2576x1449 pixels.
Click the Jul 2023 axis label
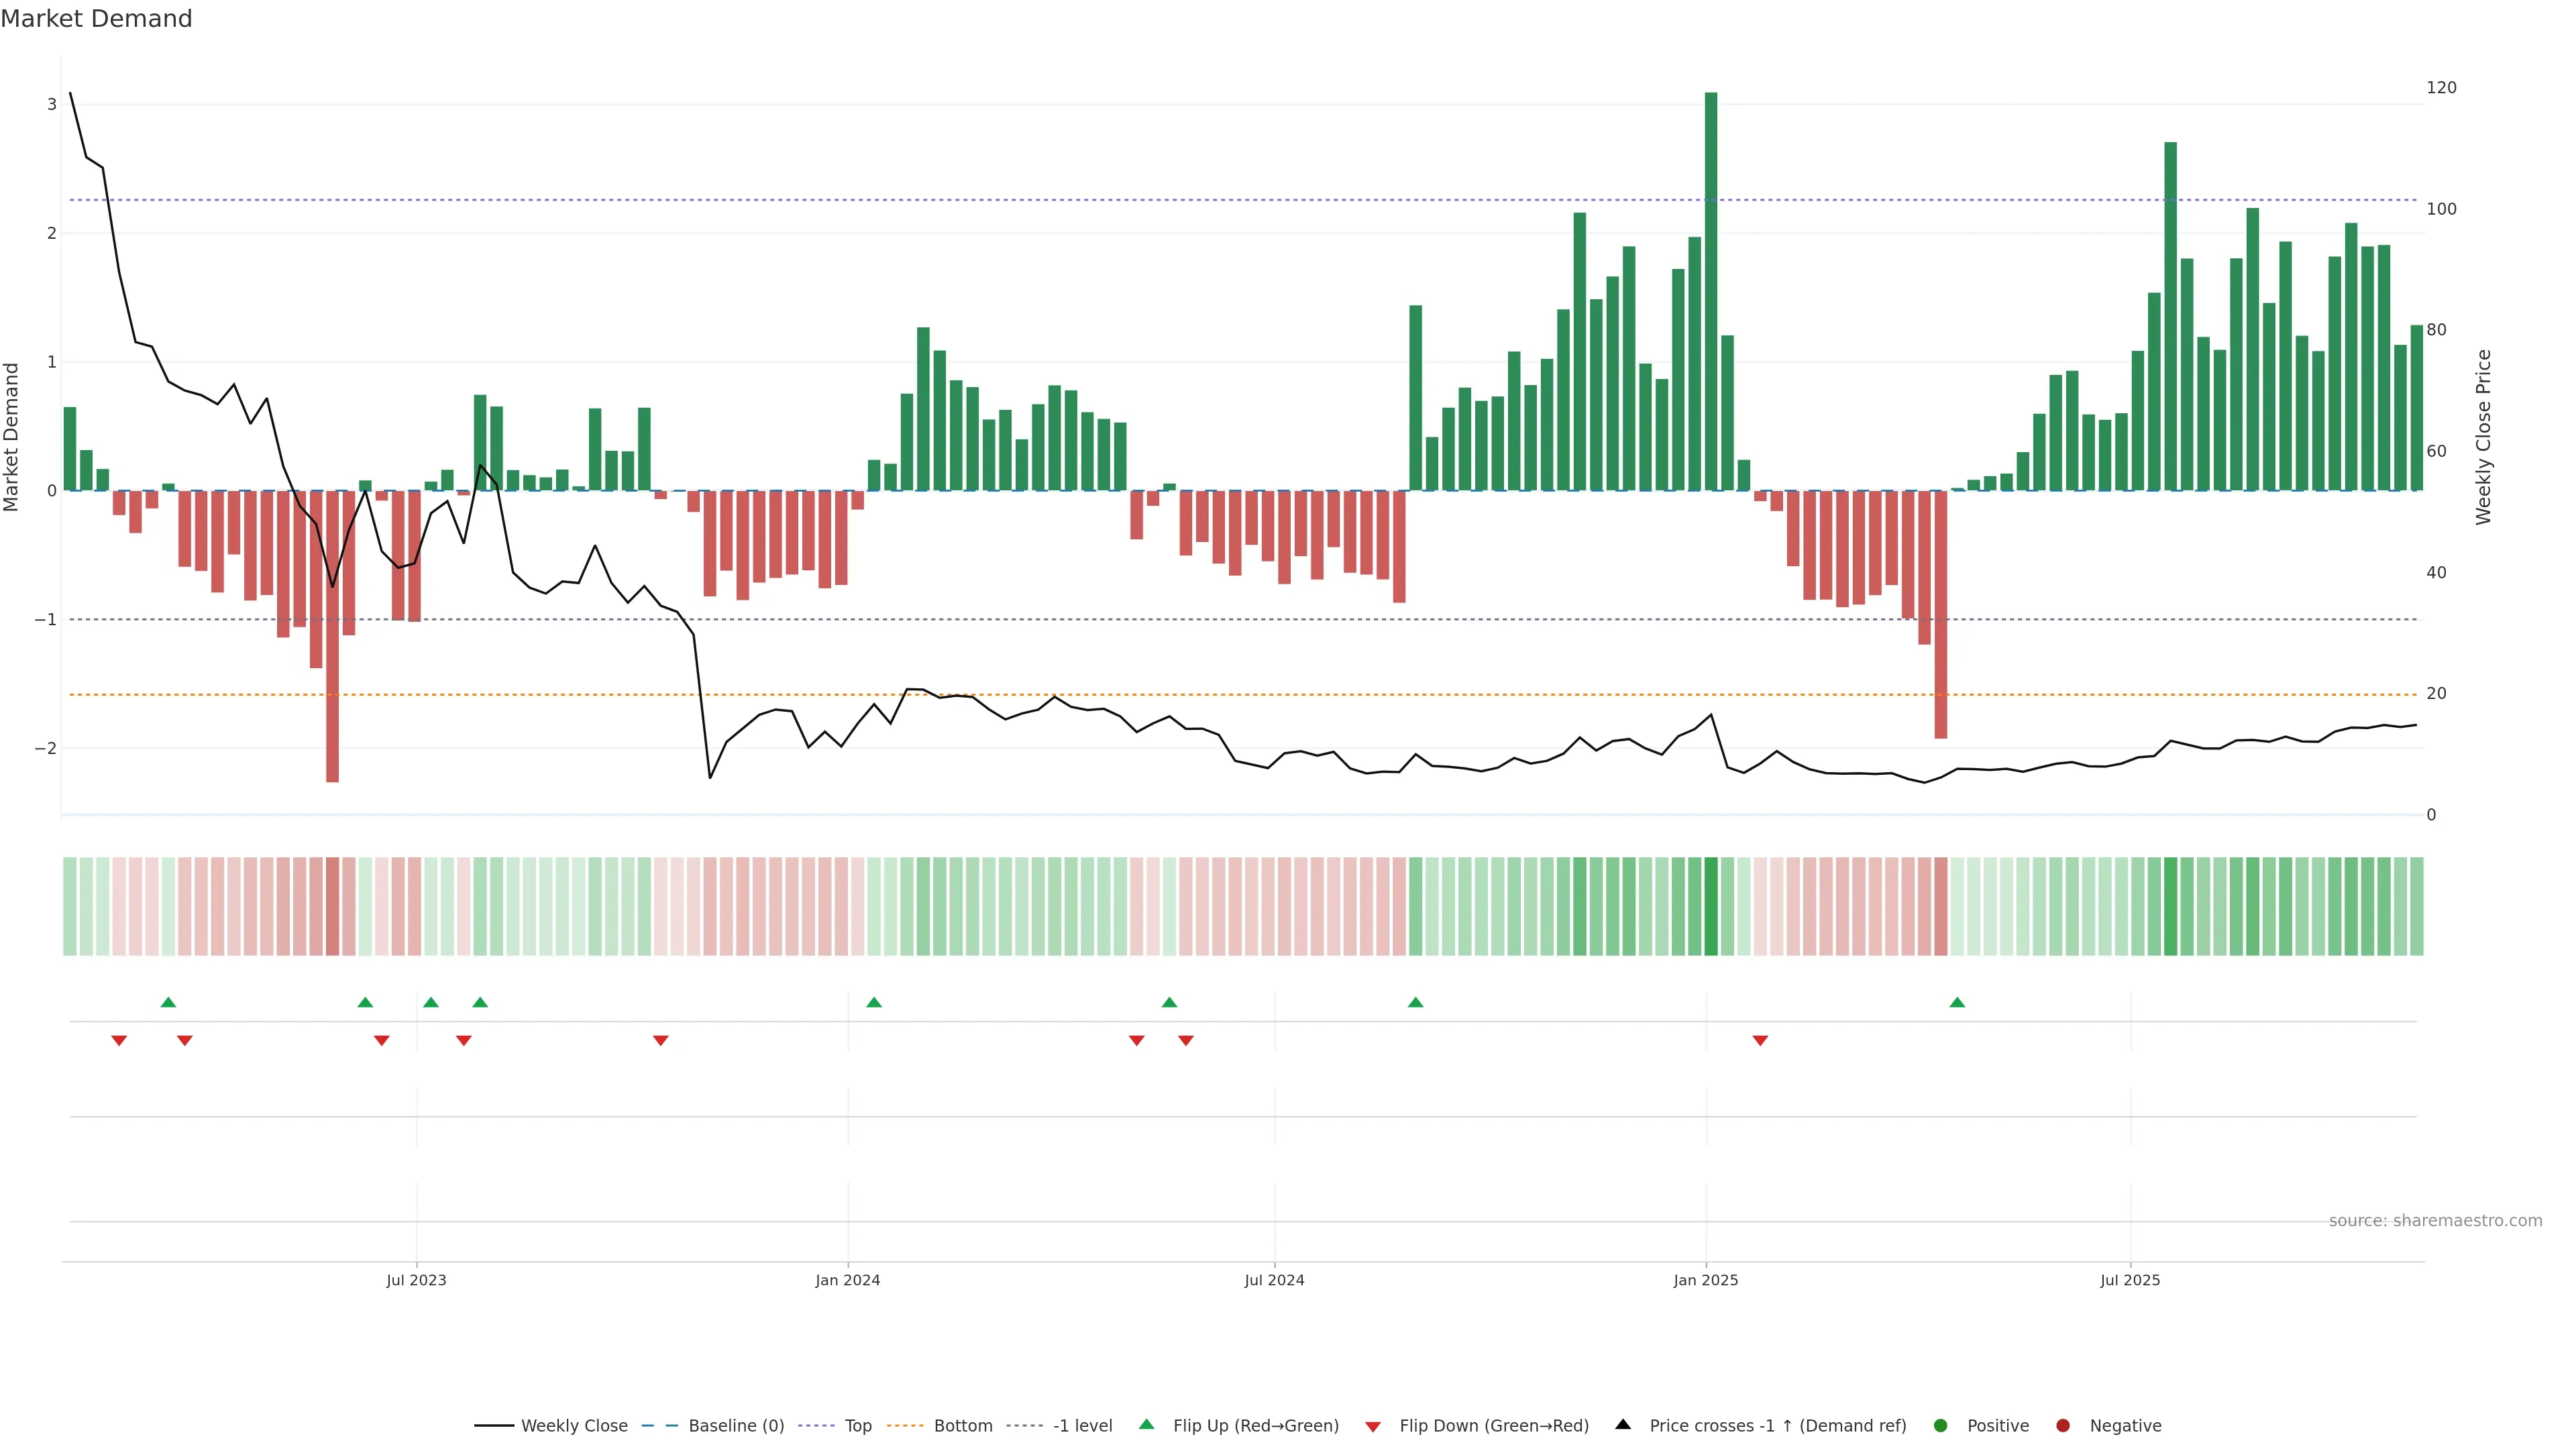click(416, 1280)
